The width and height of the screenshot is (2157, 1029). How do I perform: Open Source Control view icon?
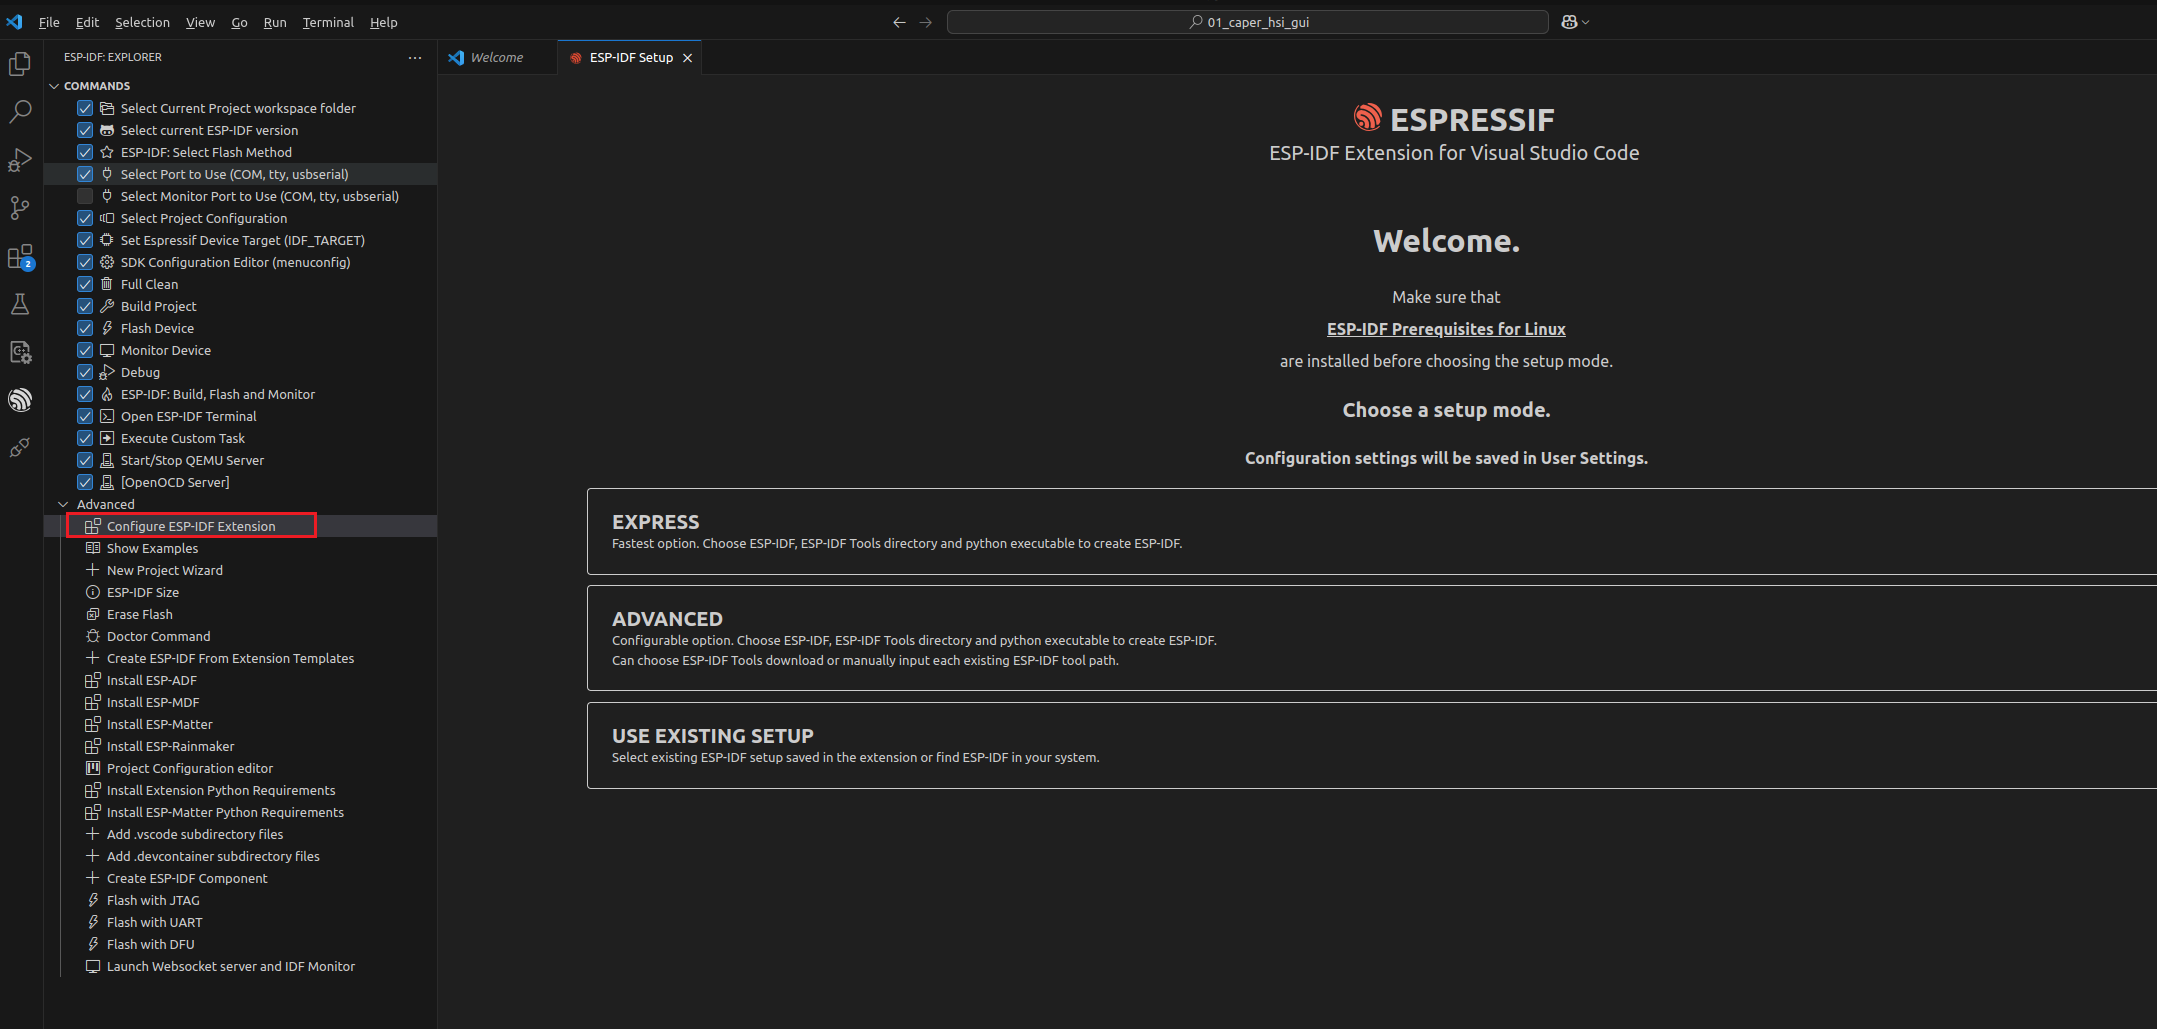(20, 208)
